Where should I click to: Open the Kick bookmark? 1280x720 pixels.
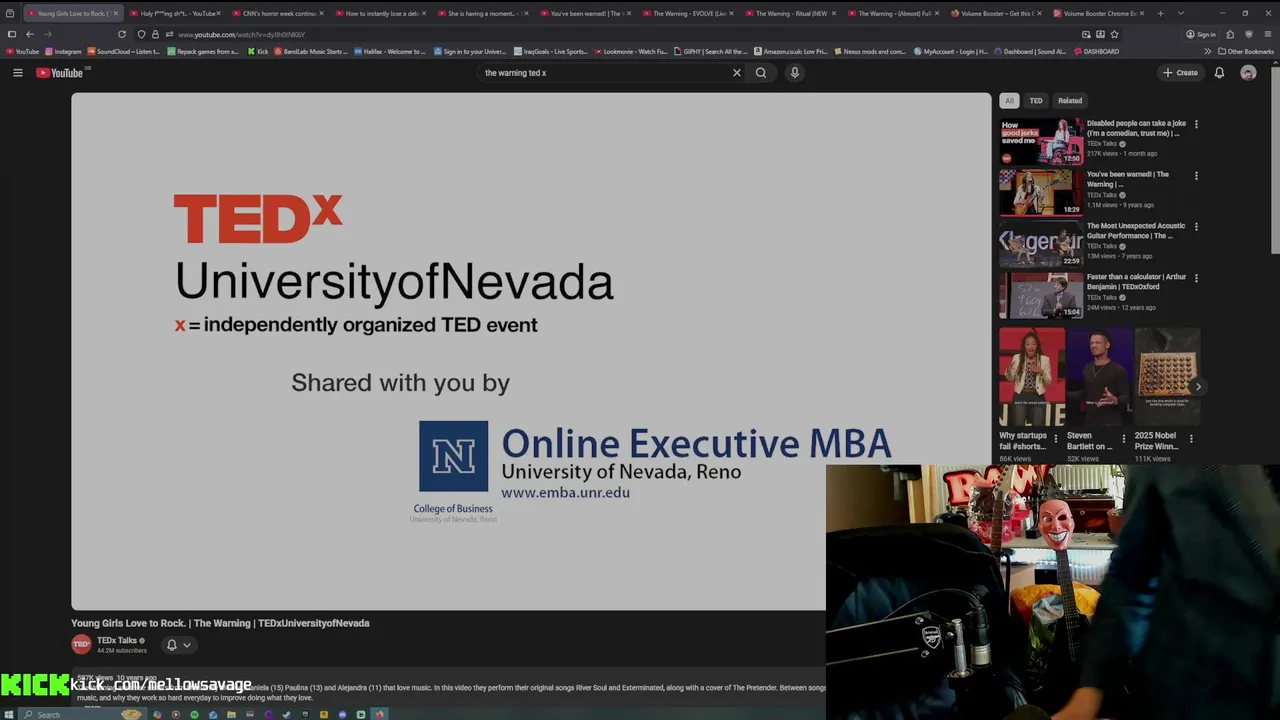259,51
